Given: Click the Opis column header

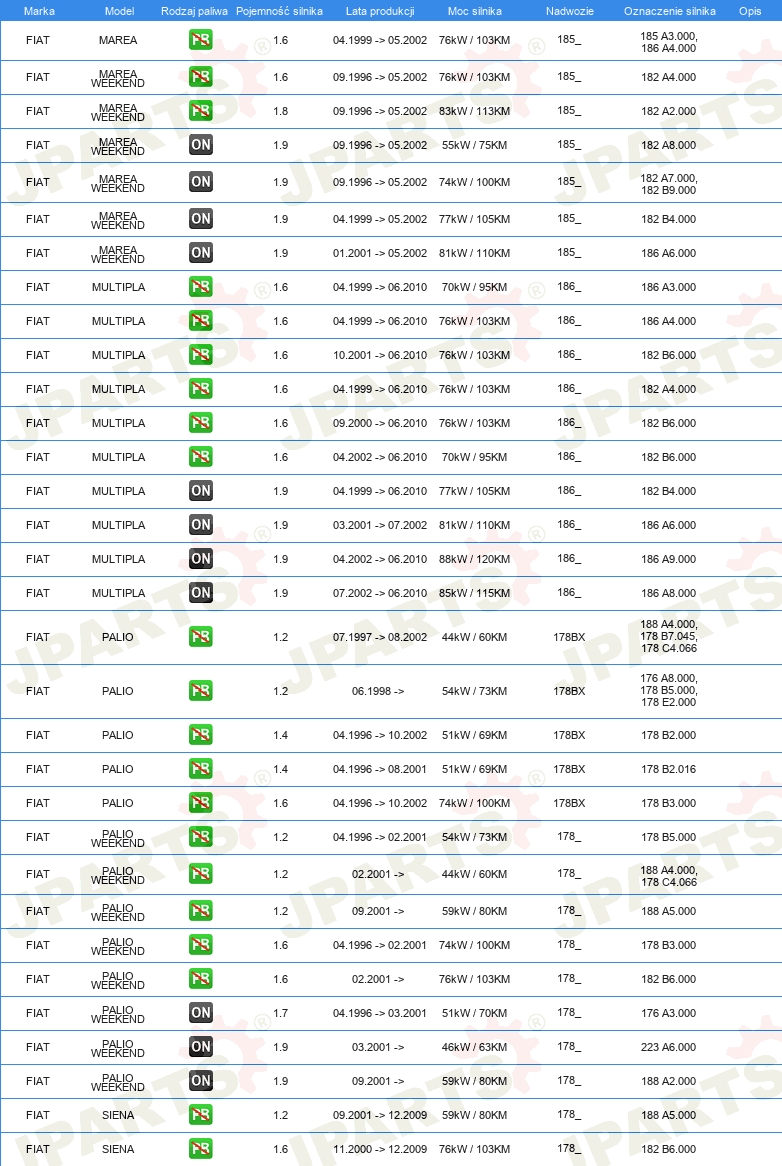Looking at the screenshot, I should 750,11.
